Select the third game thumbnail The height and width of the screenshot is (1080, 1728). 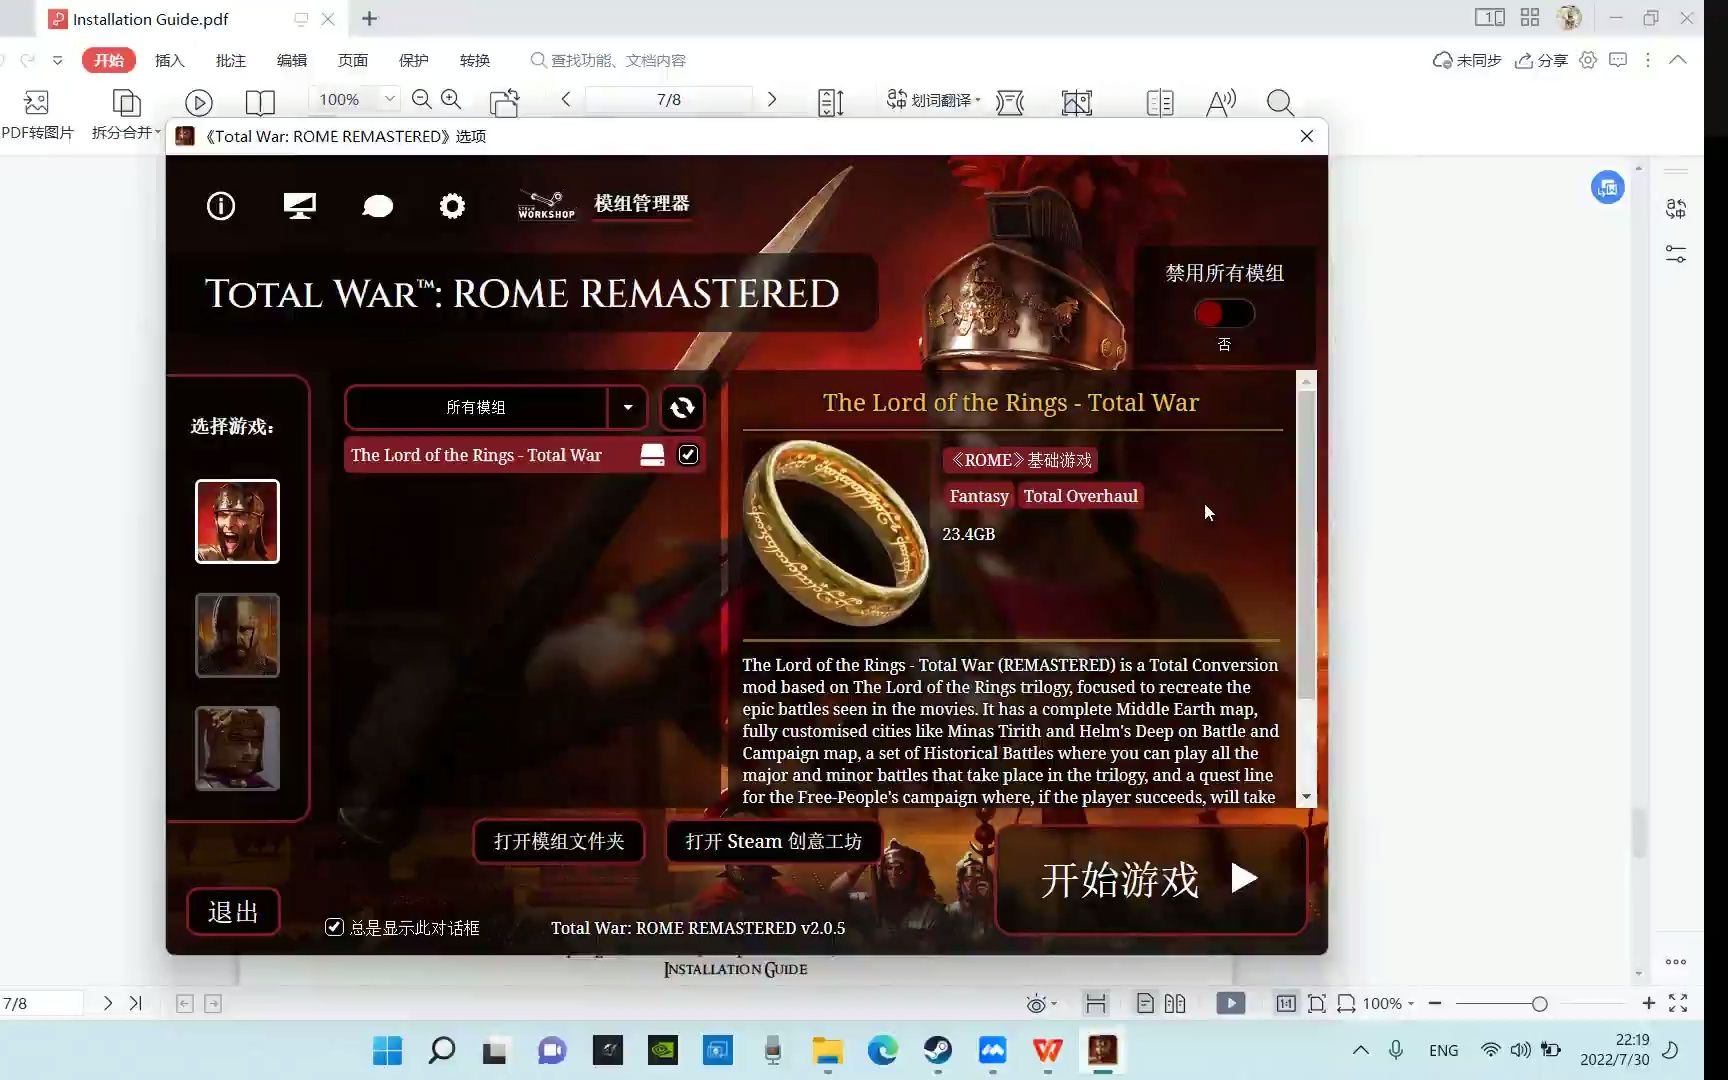coord(237,748)
